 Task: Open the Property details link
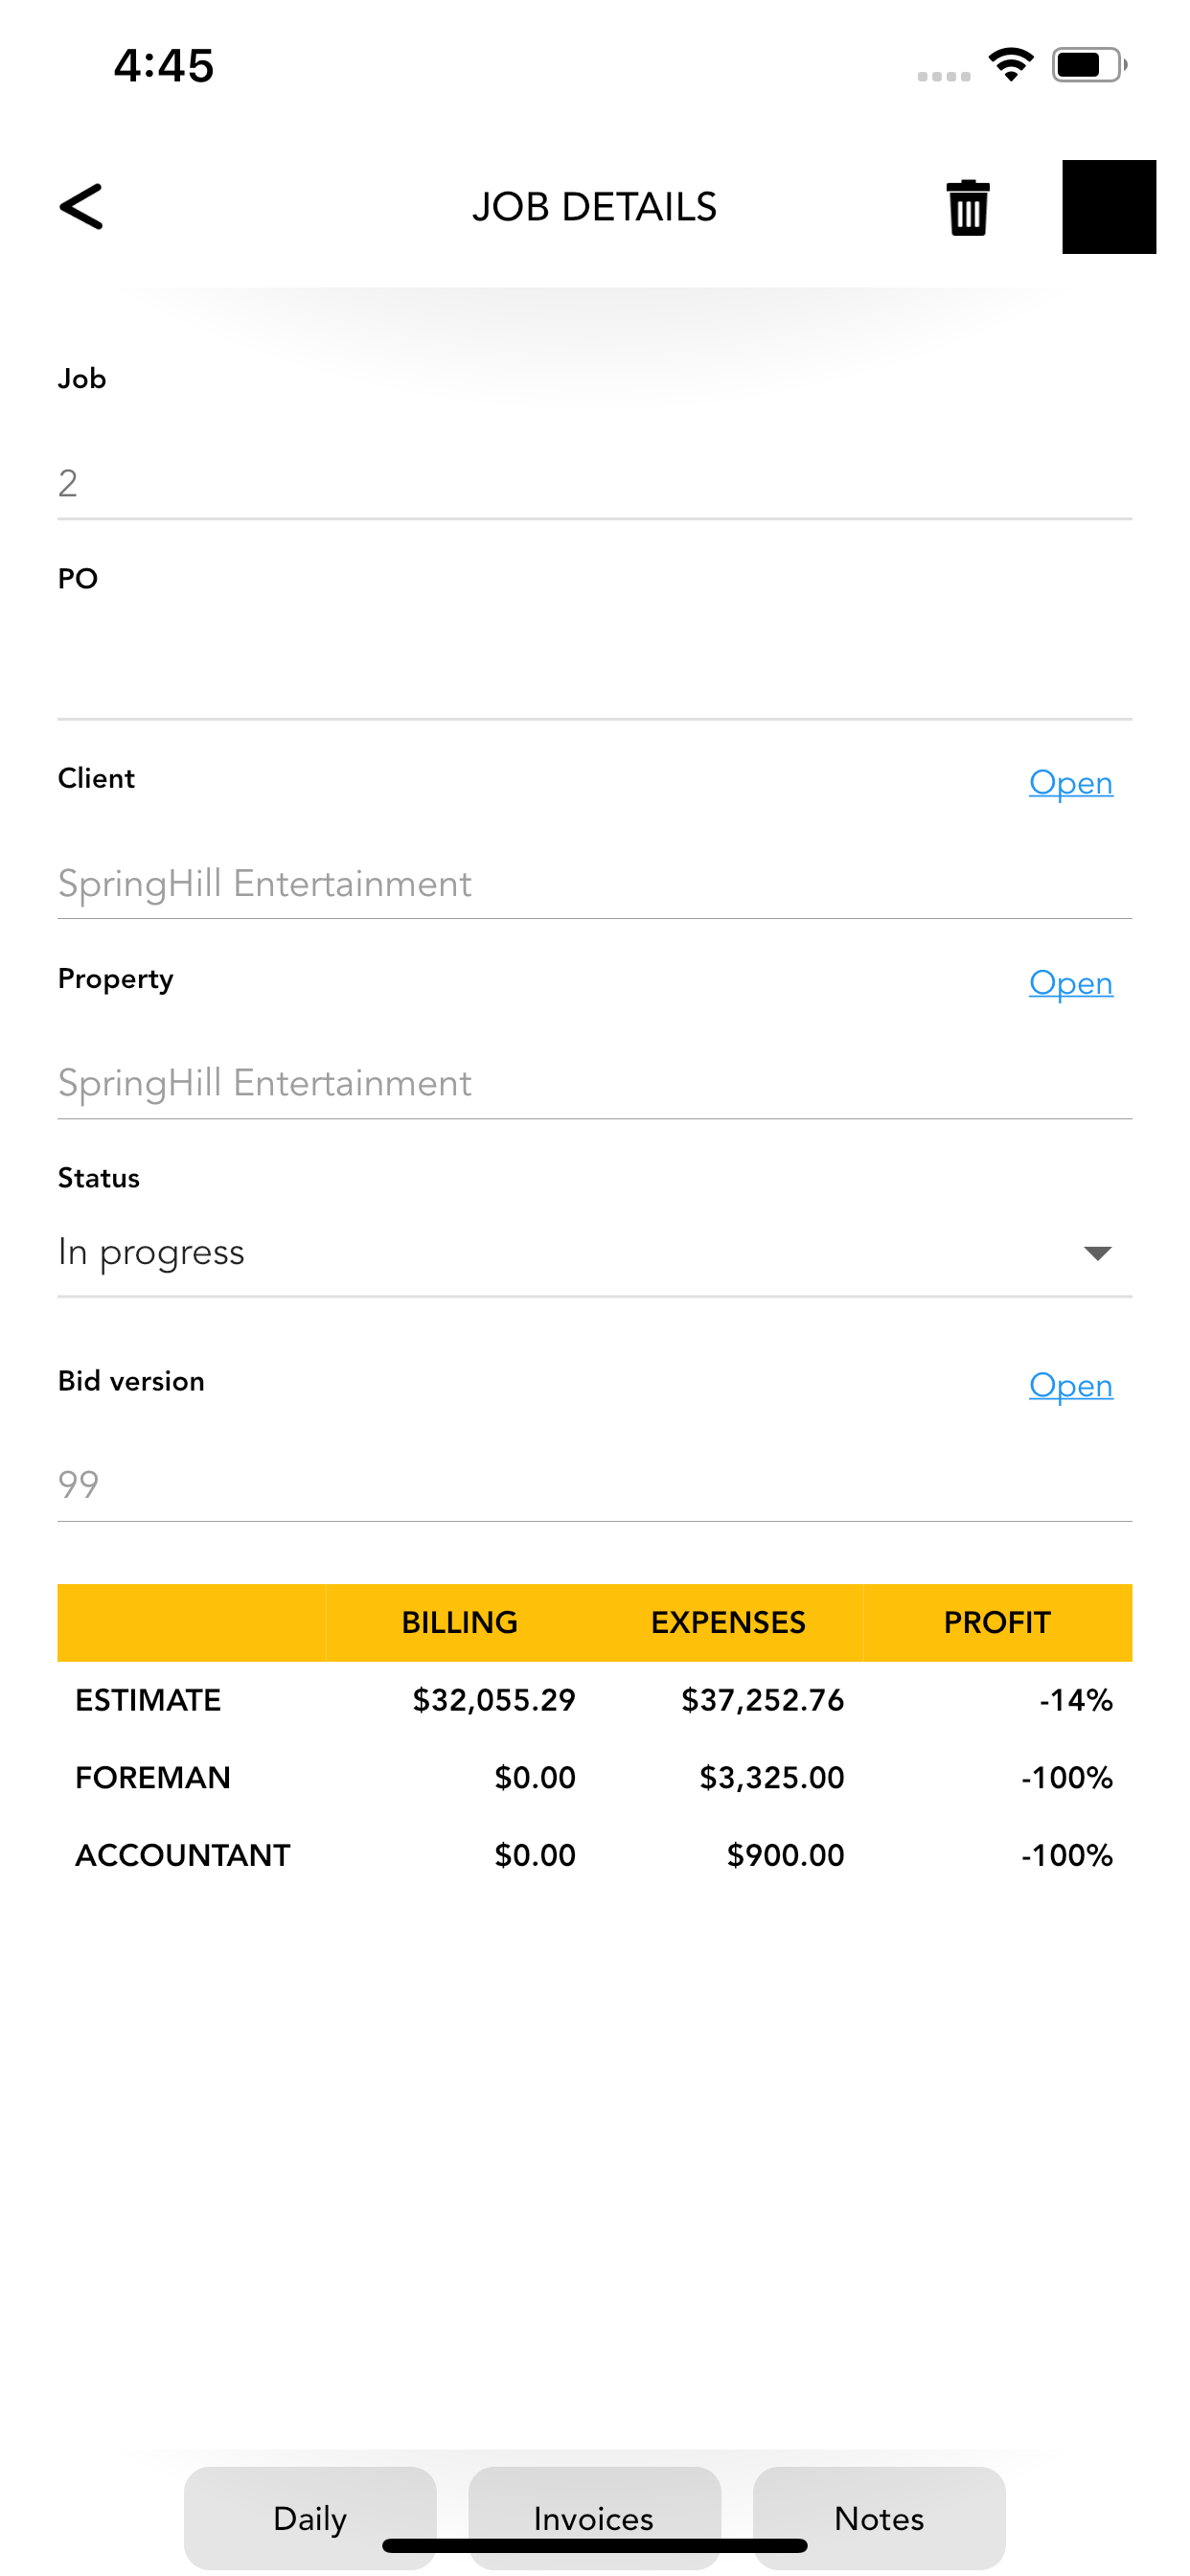coord(1070,983)
